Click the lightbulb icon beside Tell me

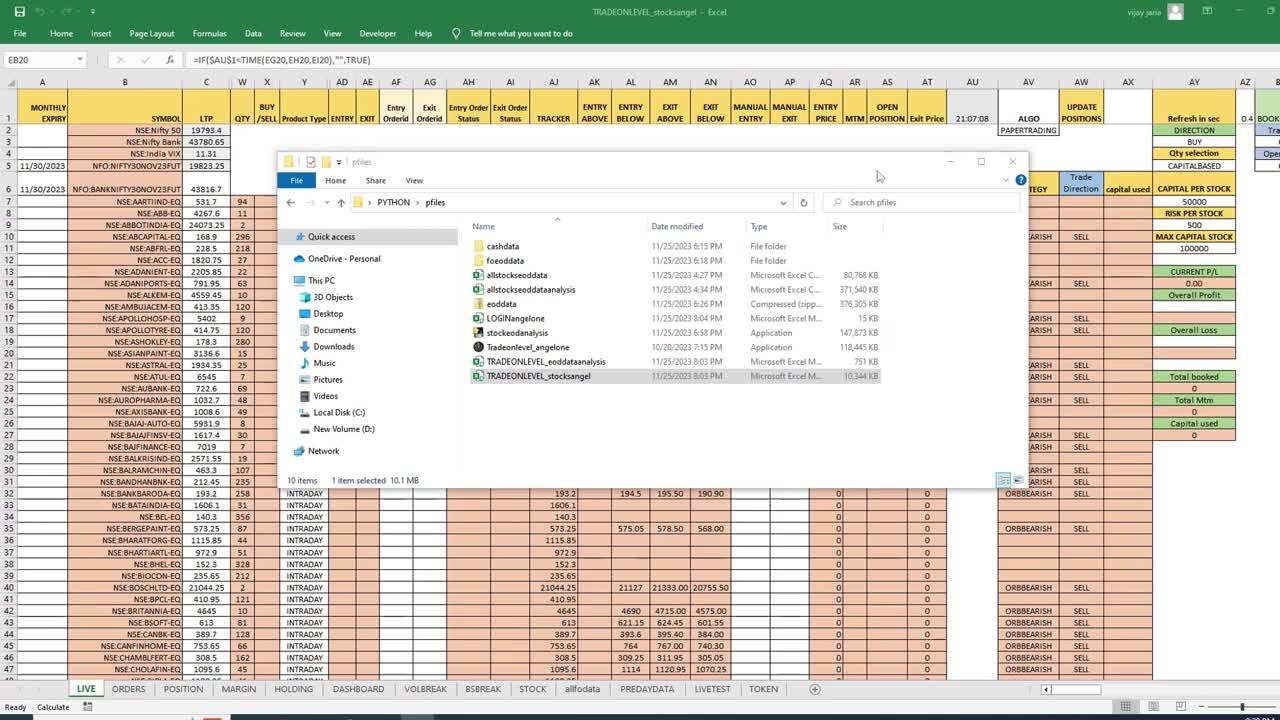click(x=456, y=33)
